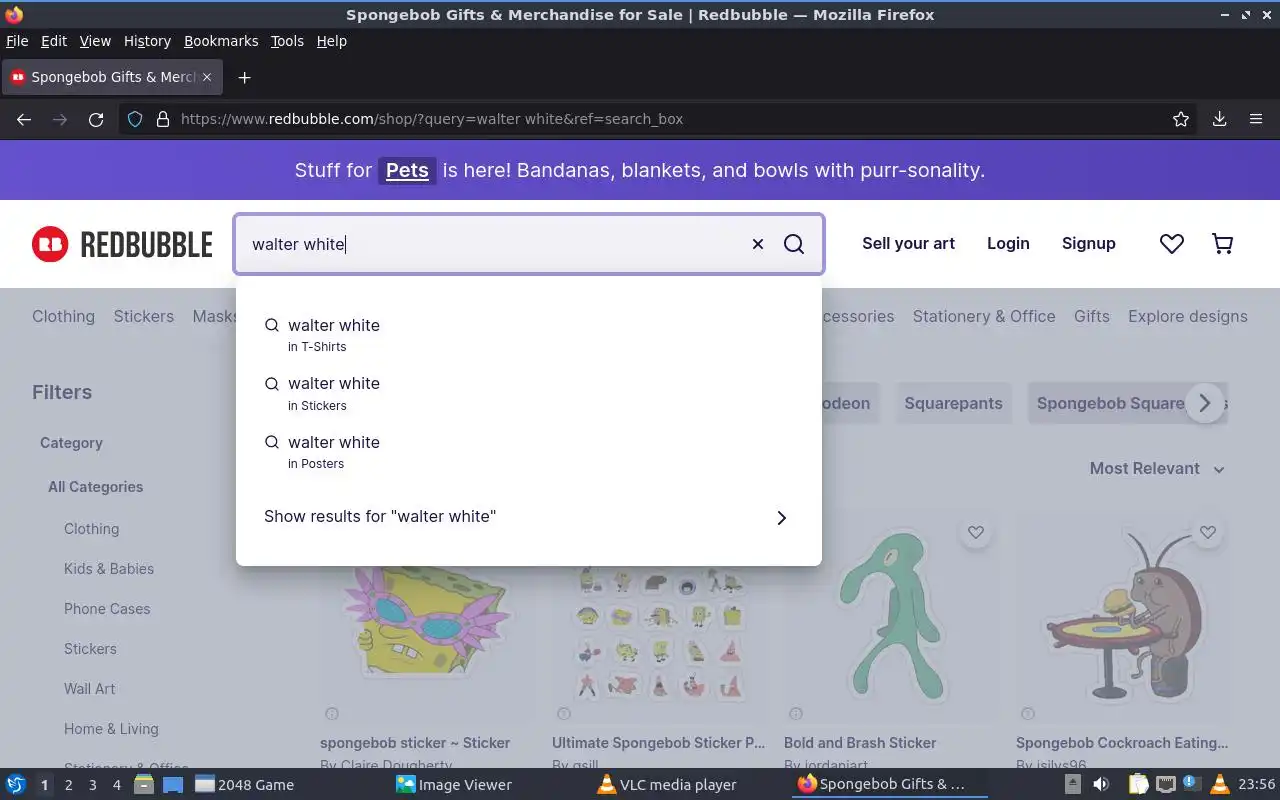The height and width of the screenshot is (800, 1280).
Task: Open the favorites heart icon in header
Action: (1172, 243)
